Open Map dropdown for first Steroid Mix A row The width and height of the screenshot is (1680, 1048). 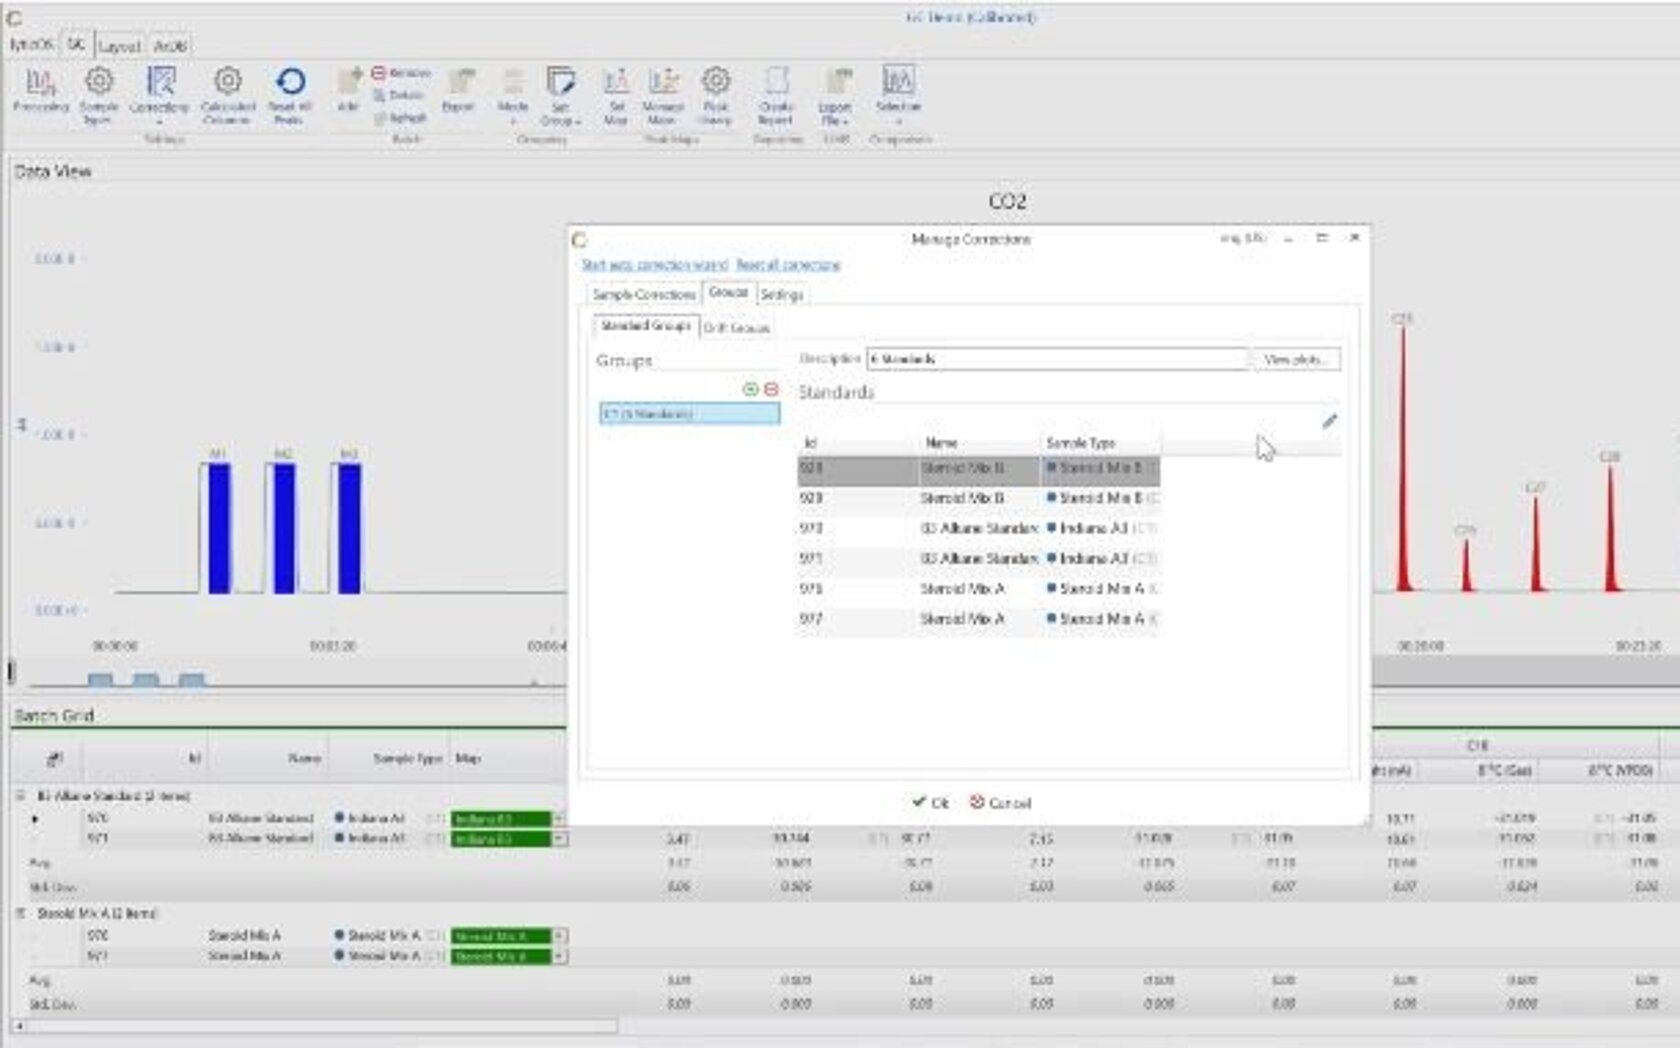pyautogui.click(x=559, y=936)
